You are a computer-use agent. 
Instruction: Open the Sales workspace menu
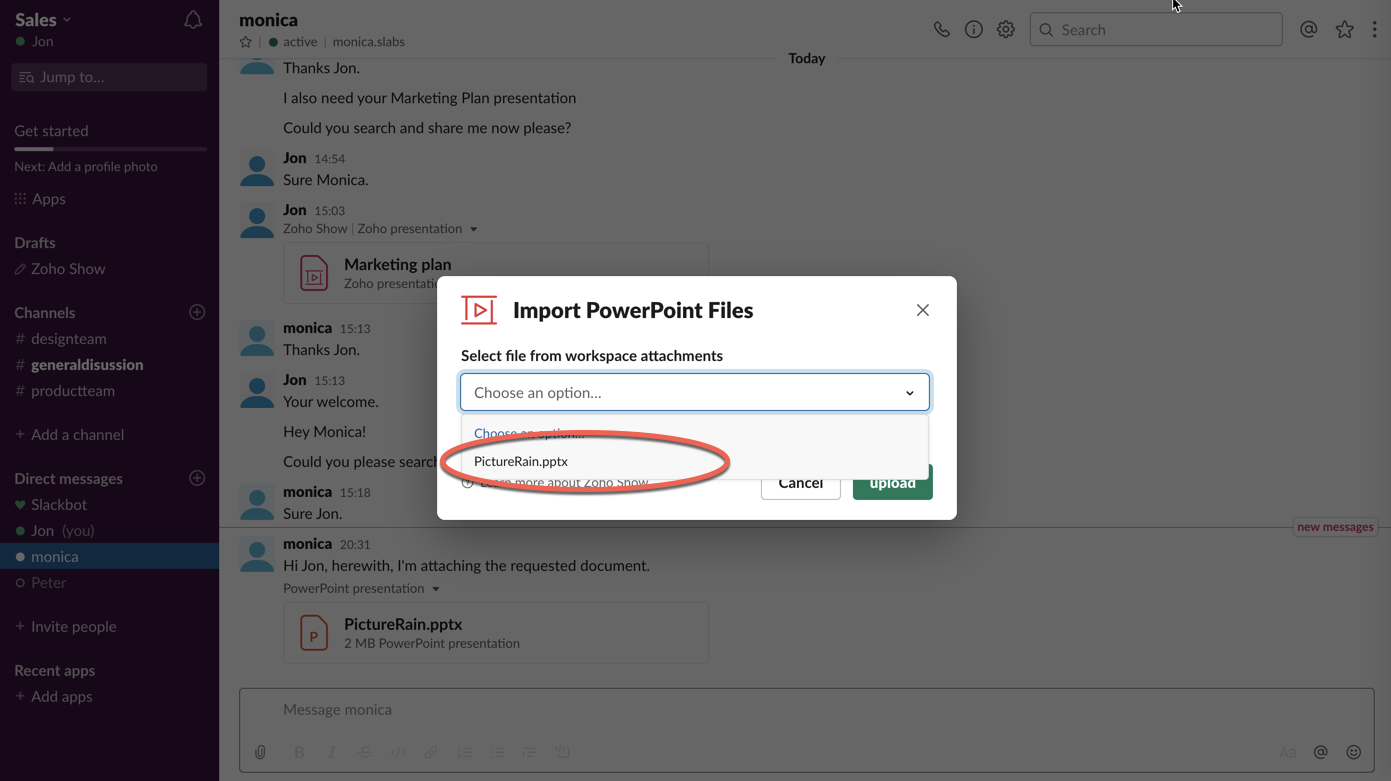tap(43, 20)
